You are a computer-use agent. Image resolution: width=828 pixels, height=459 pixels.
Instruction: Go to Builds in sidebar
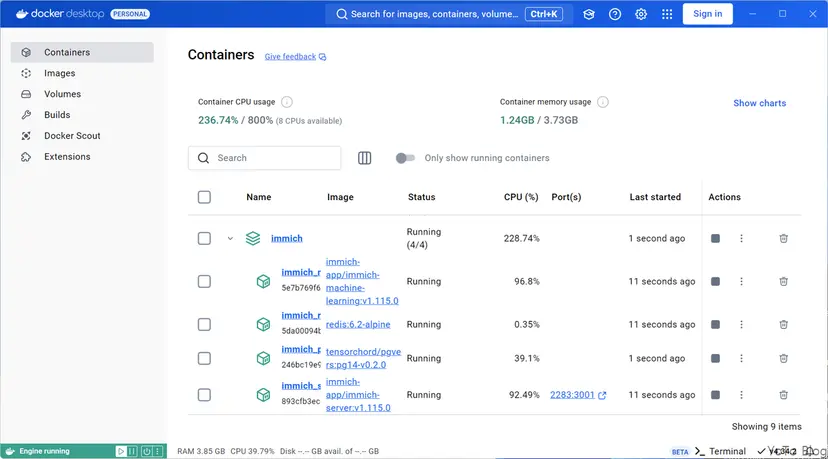pos(82,115)
